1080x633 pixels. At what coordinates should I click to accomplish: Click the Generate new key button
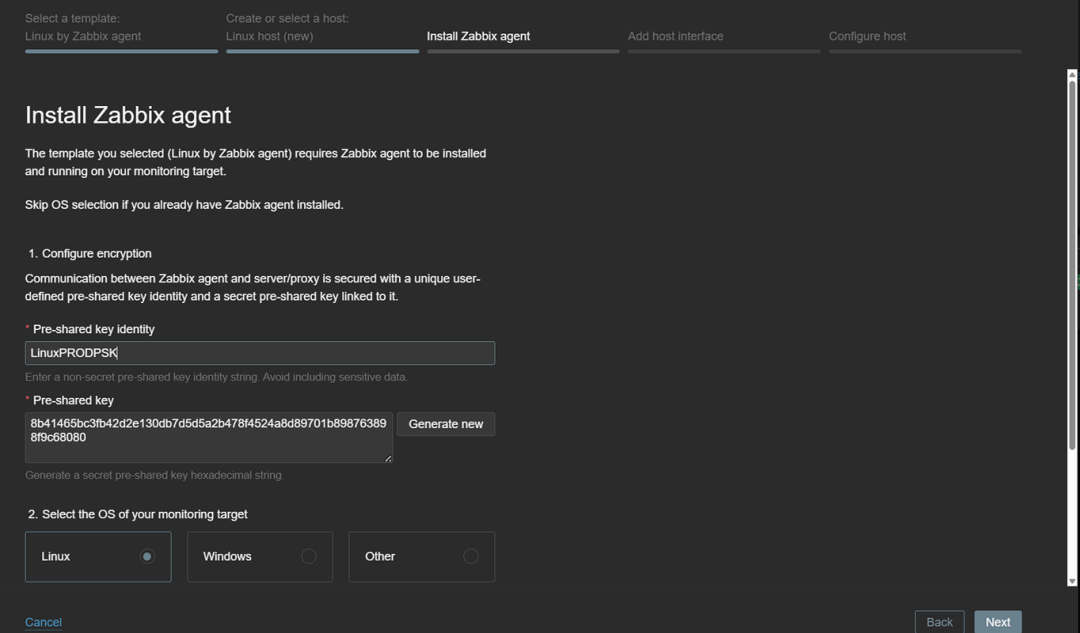tap(446, 424)
